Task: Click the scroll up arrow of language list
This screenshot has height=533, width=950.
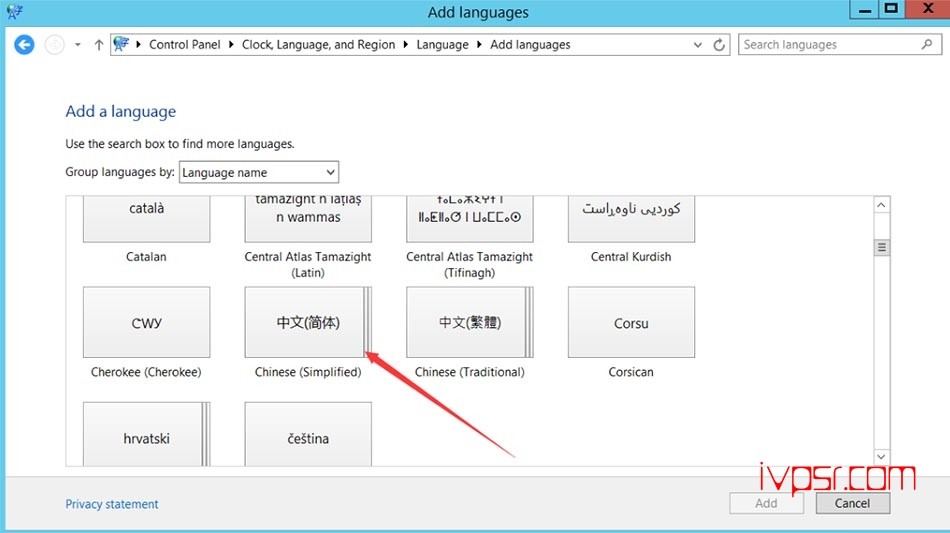Action: [x=882, y=205]
